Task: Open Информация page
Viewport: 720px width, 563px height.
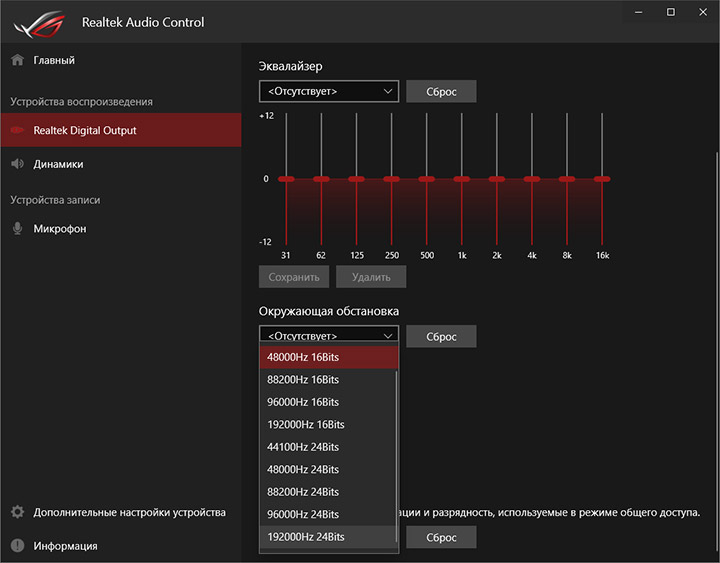Action: pyautogui.click(x=121, y=546)
